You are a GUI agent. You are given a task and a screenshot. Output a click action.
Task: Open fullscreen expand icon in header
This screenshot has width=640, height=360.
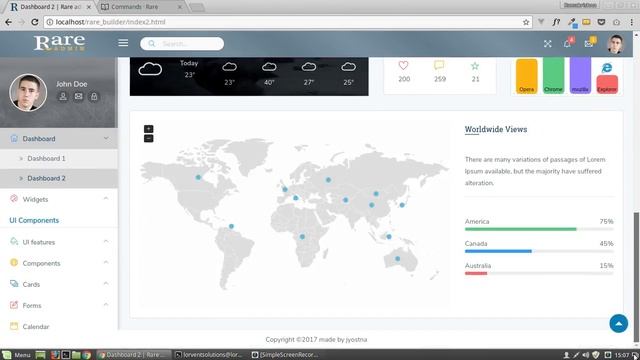point(547,44)
